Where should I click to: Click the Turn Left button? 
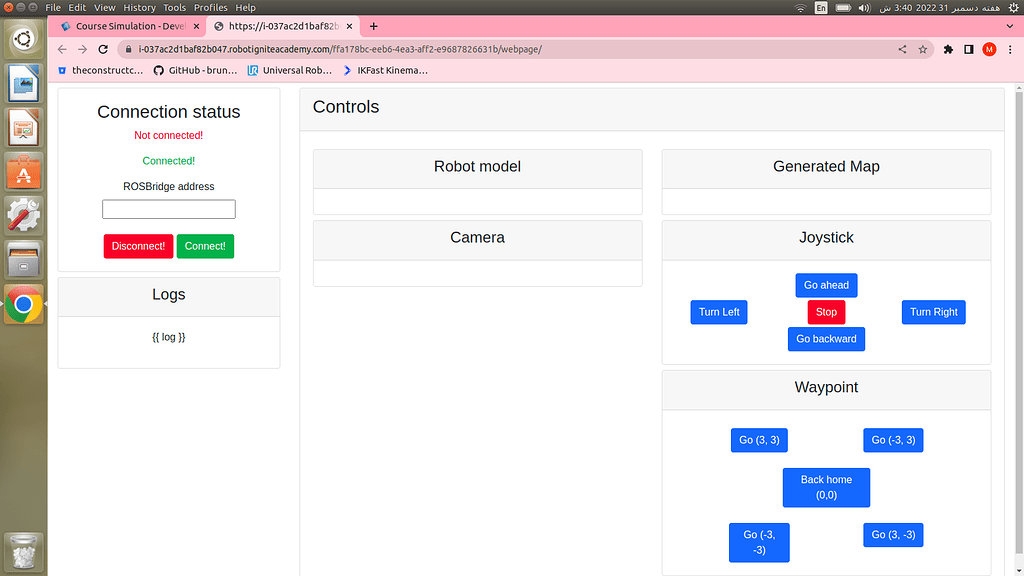pos(719,312)
